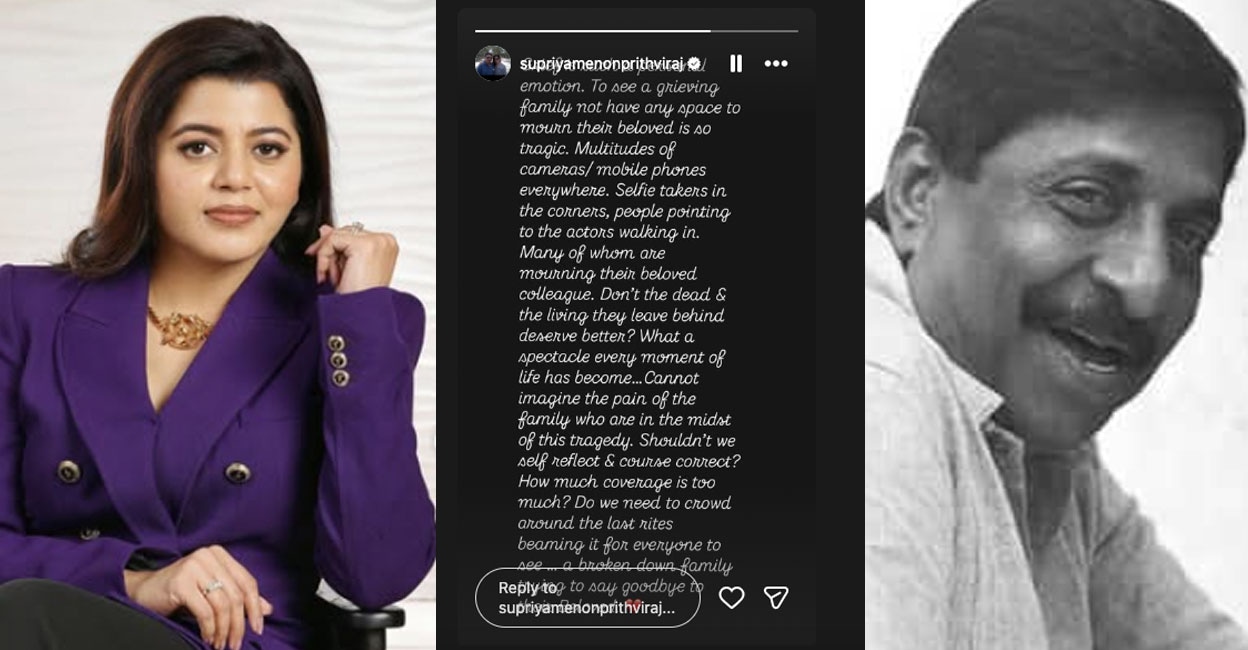1248x650 pixels.
Task: Click the blue verified badge beside username
Action: point(693,63)
